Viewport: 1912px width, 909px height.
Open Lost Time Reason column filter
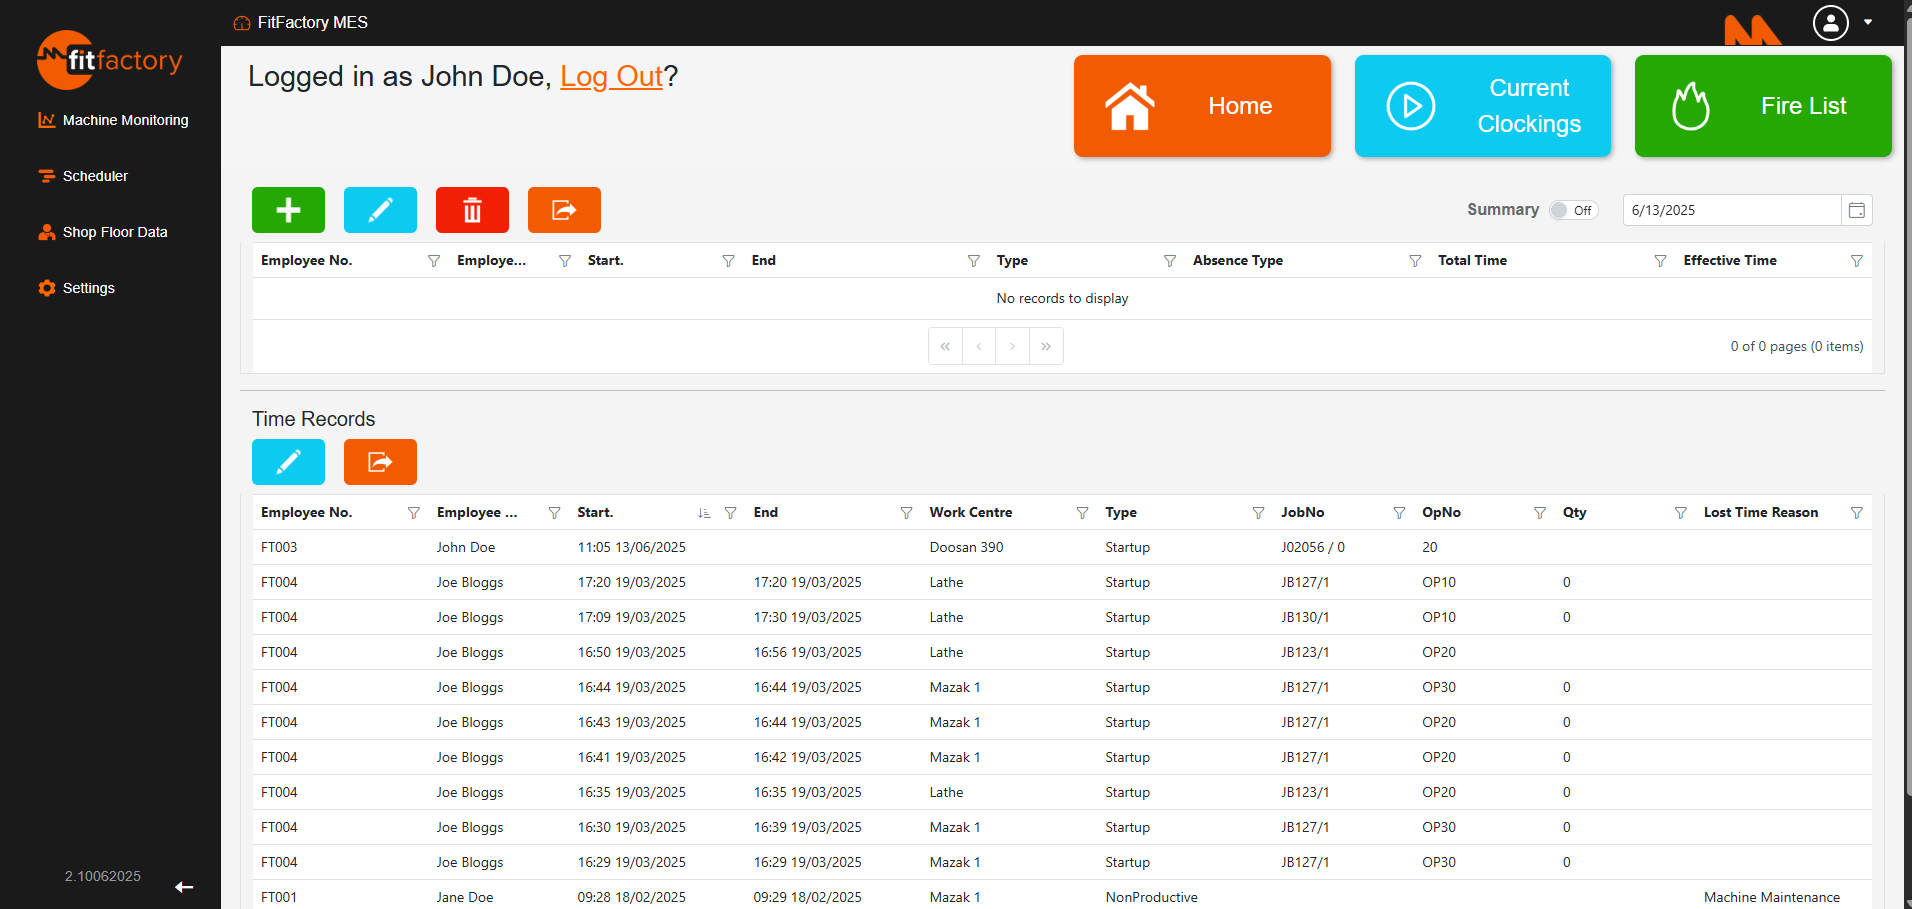point(1856,513)
